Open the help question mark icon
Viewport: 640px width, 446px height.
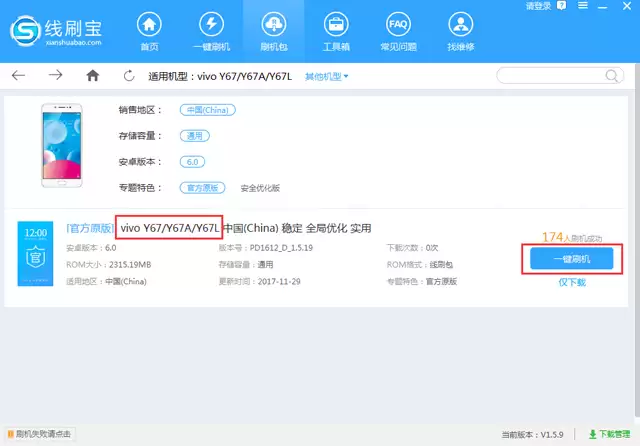tap(562, 5)
